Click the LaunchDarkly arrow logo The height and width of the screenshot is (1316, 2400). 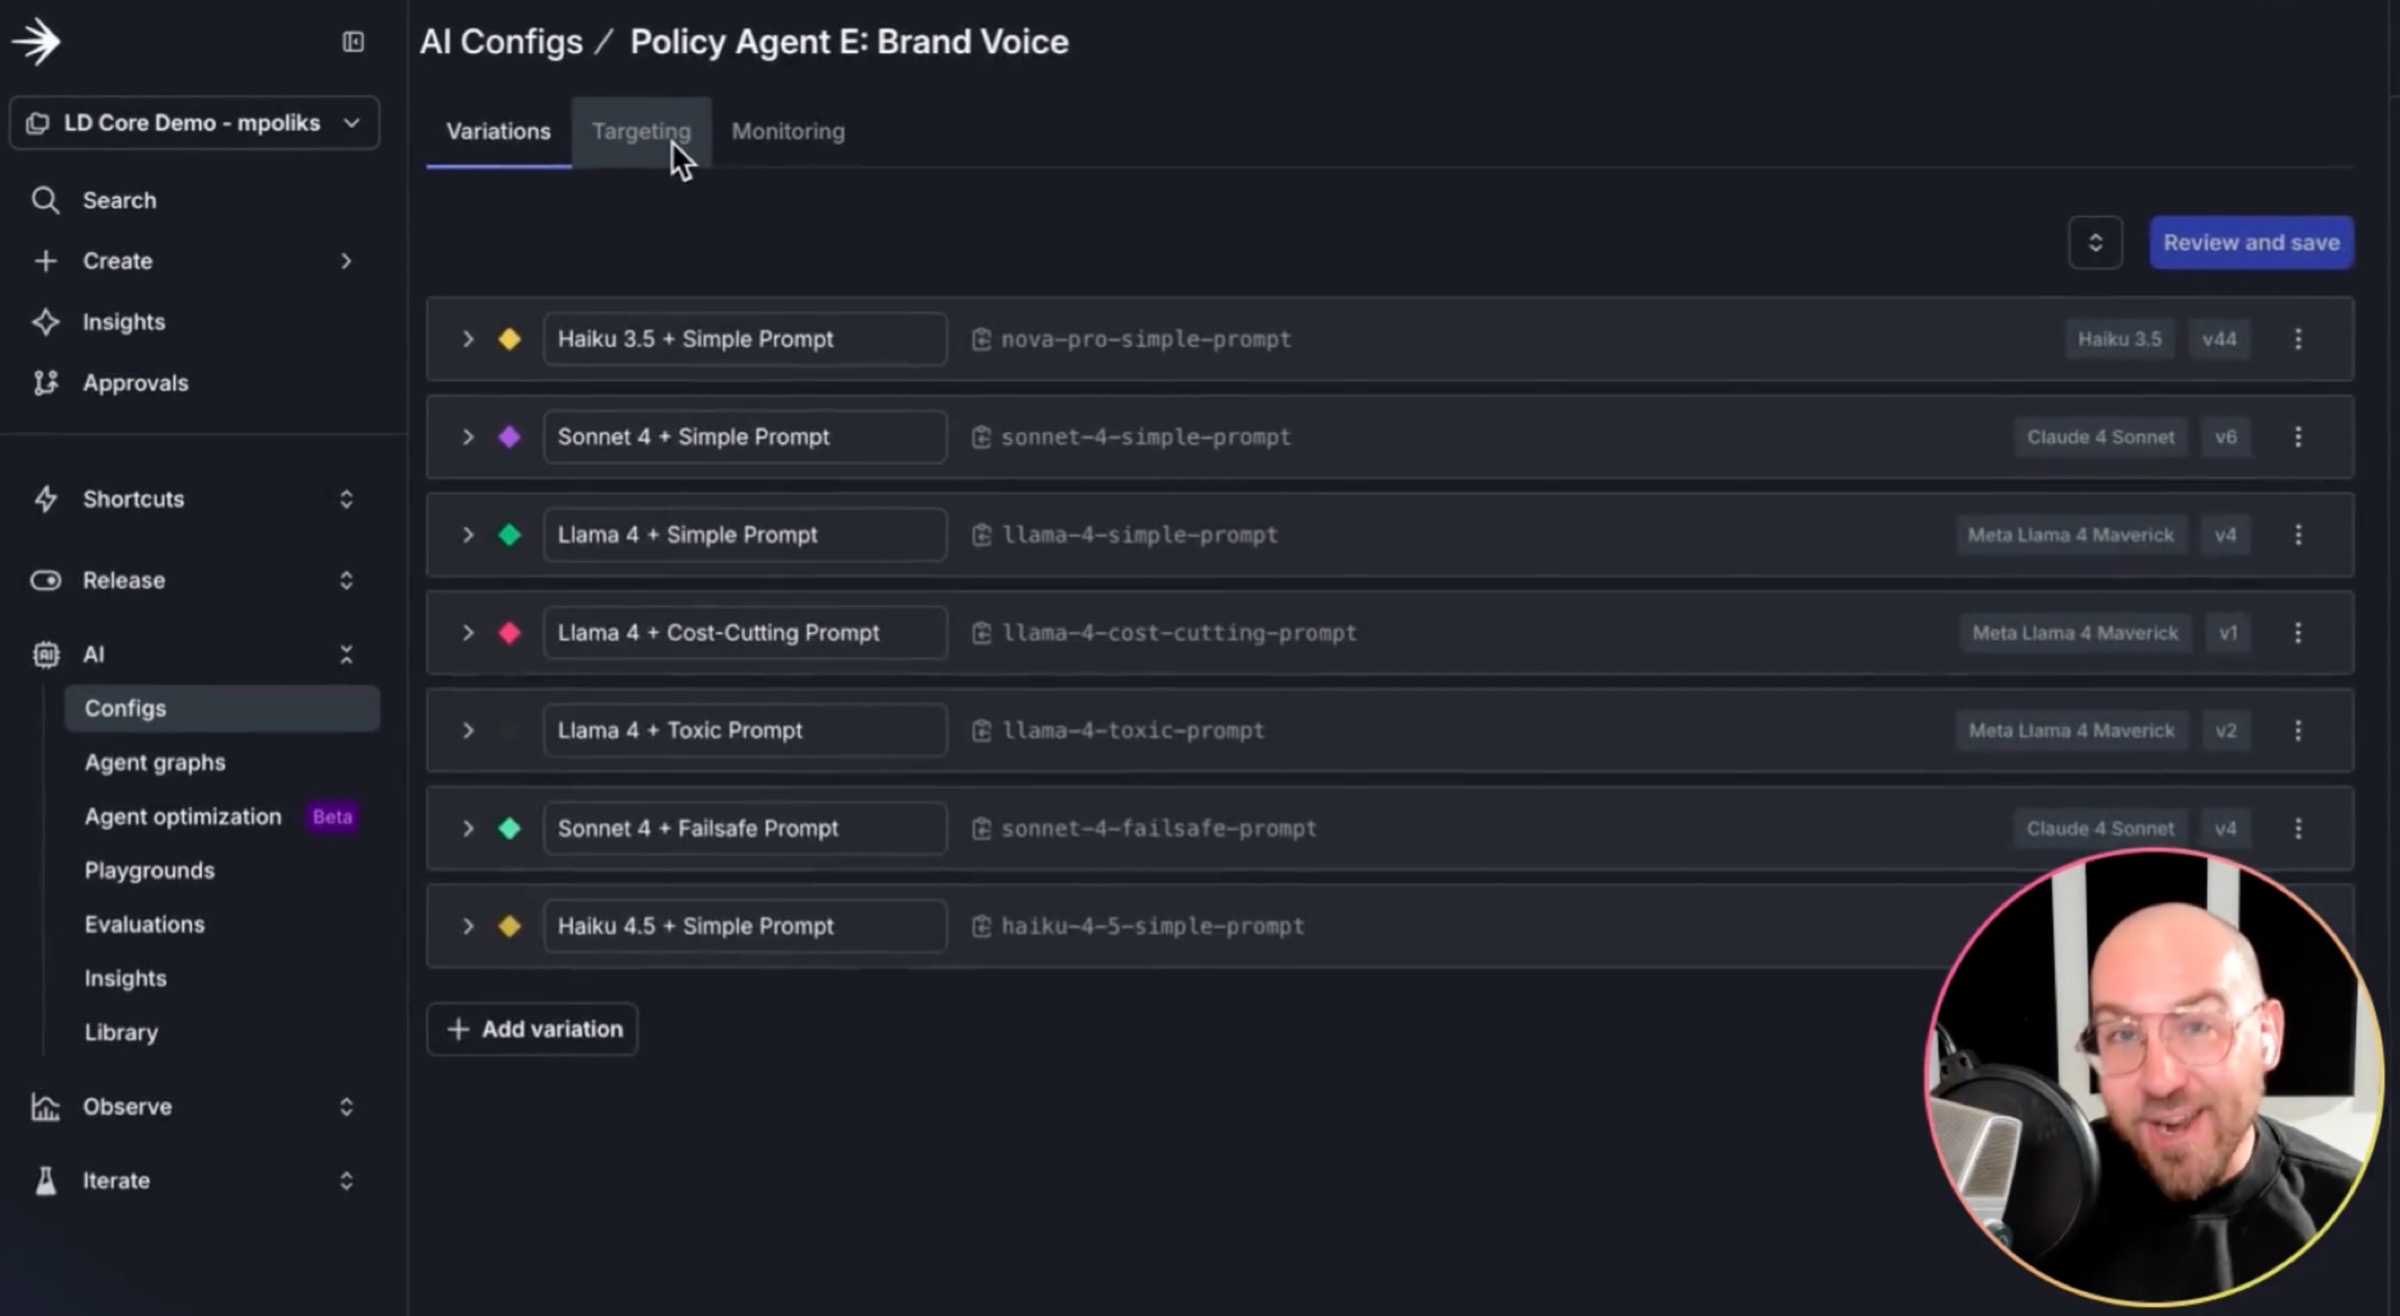pos(37,42)
